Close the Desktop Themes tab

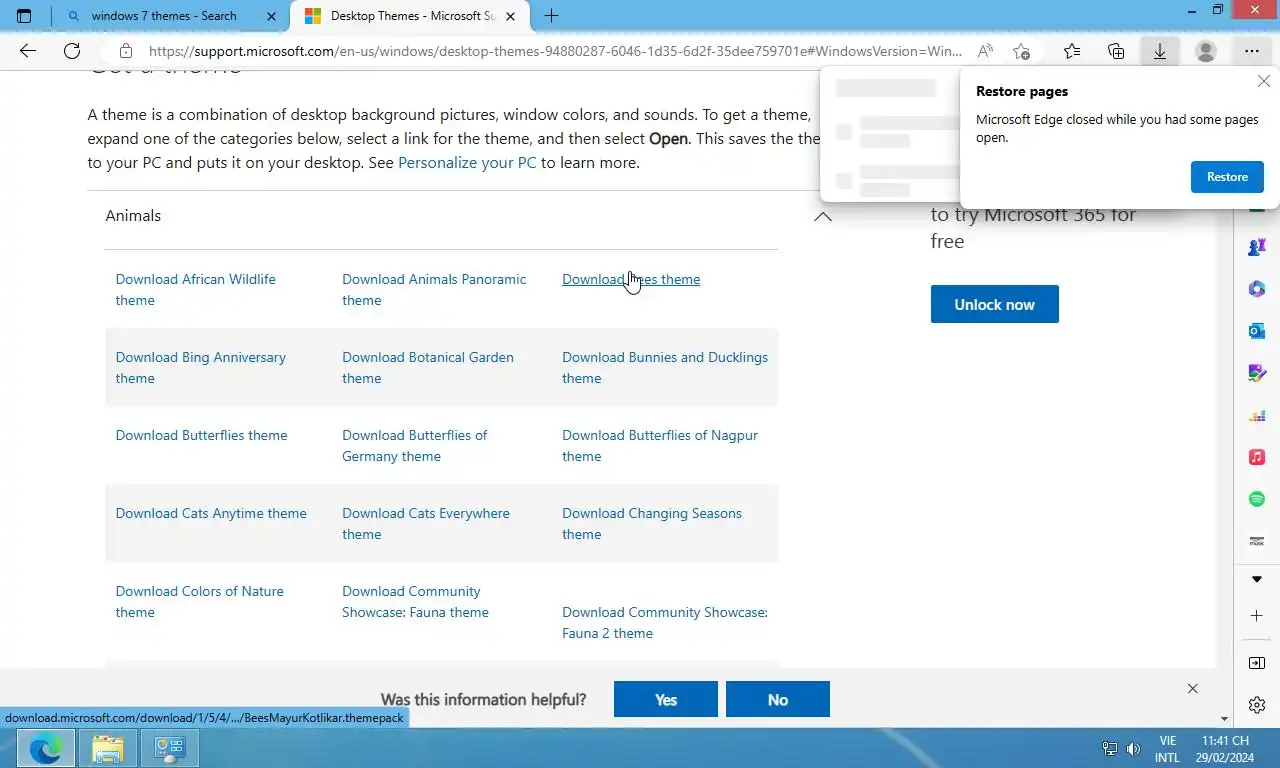pyautogui.click(x=511, y=16)
